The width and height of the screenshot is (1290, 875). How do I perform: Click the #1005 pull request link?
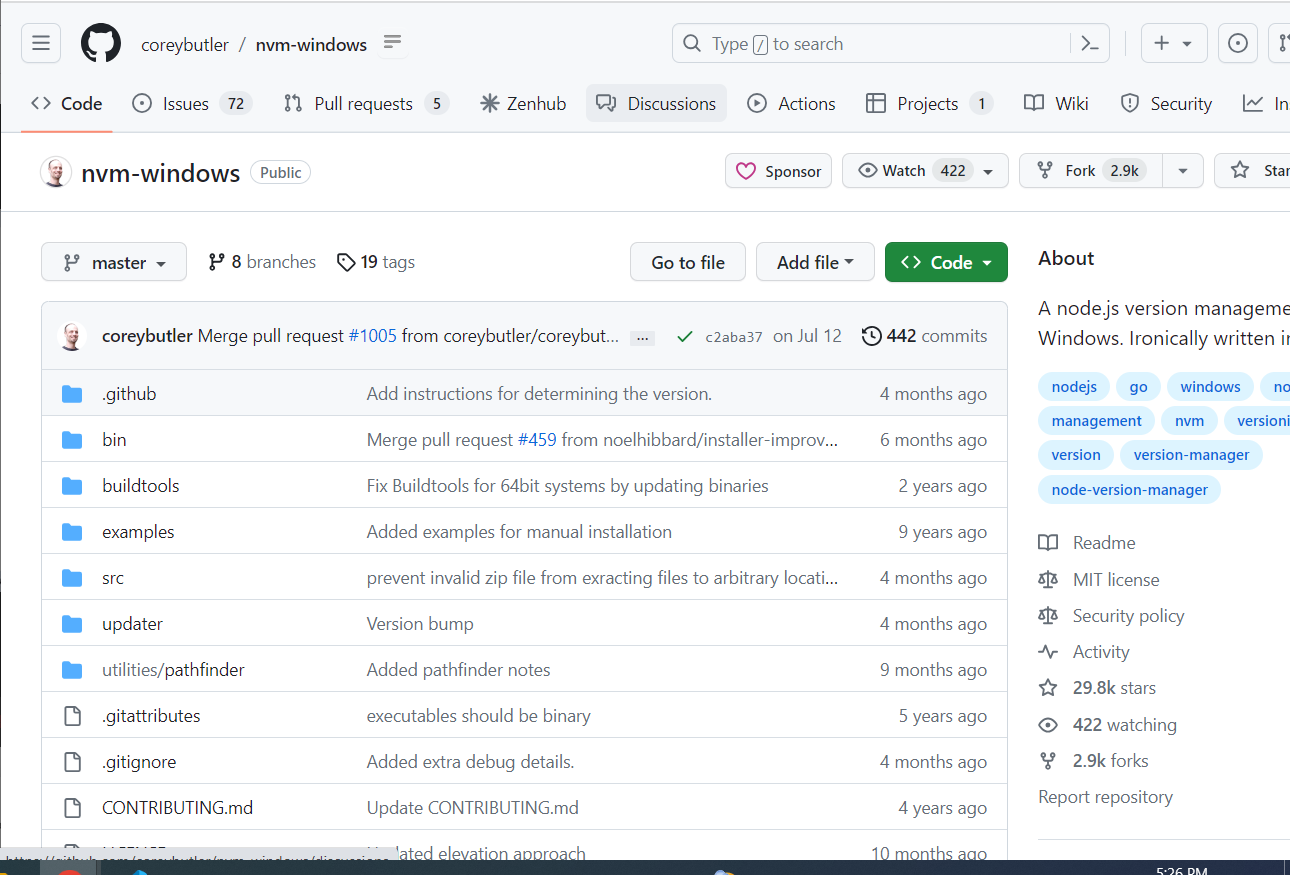click(372, 336)
